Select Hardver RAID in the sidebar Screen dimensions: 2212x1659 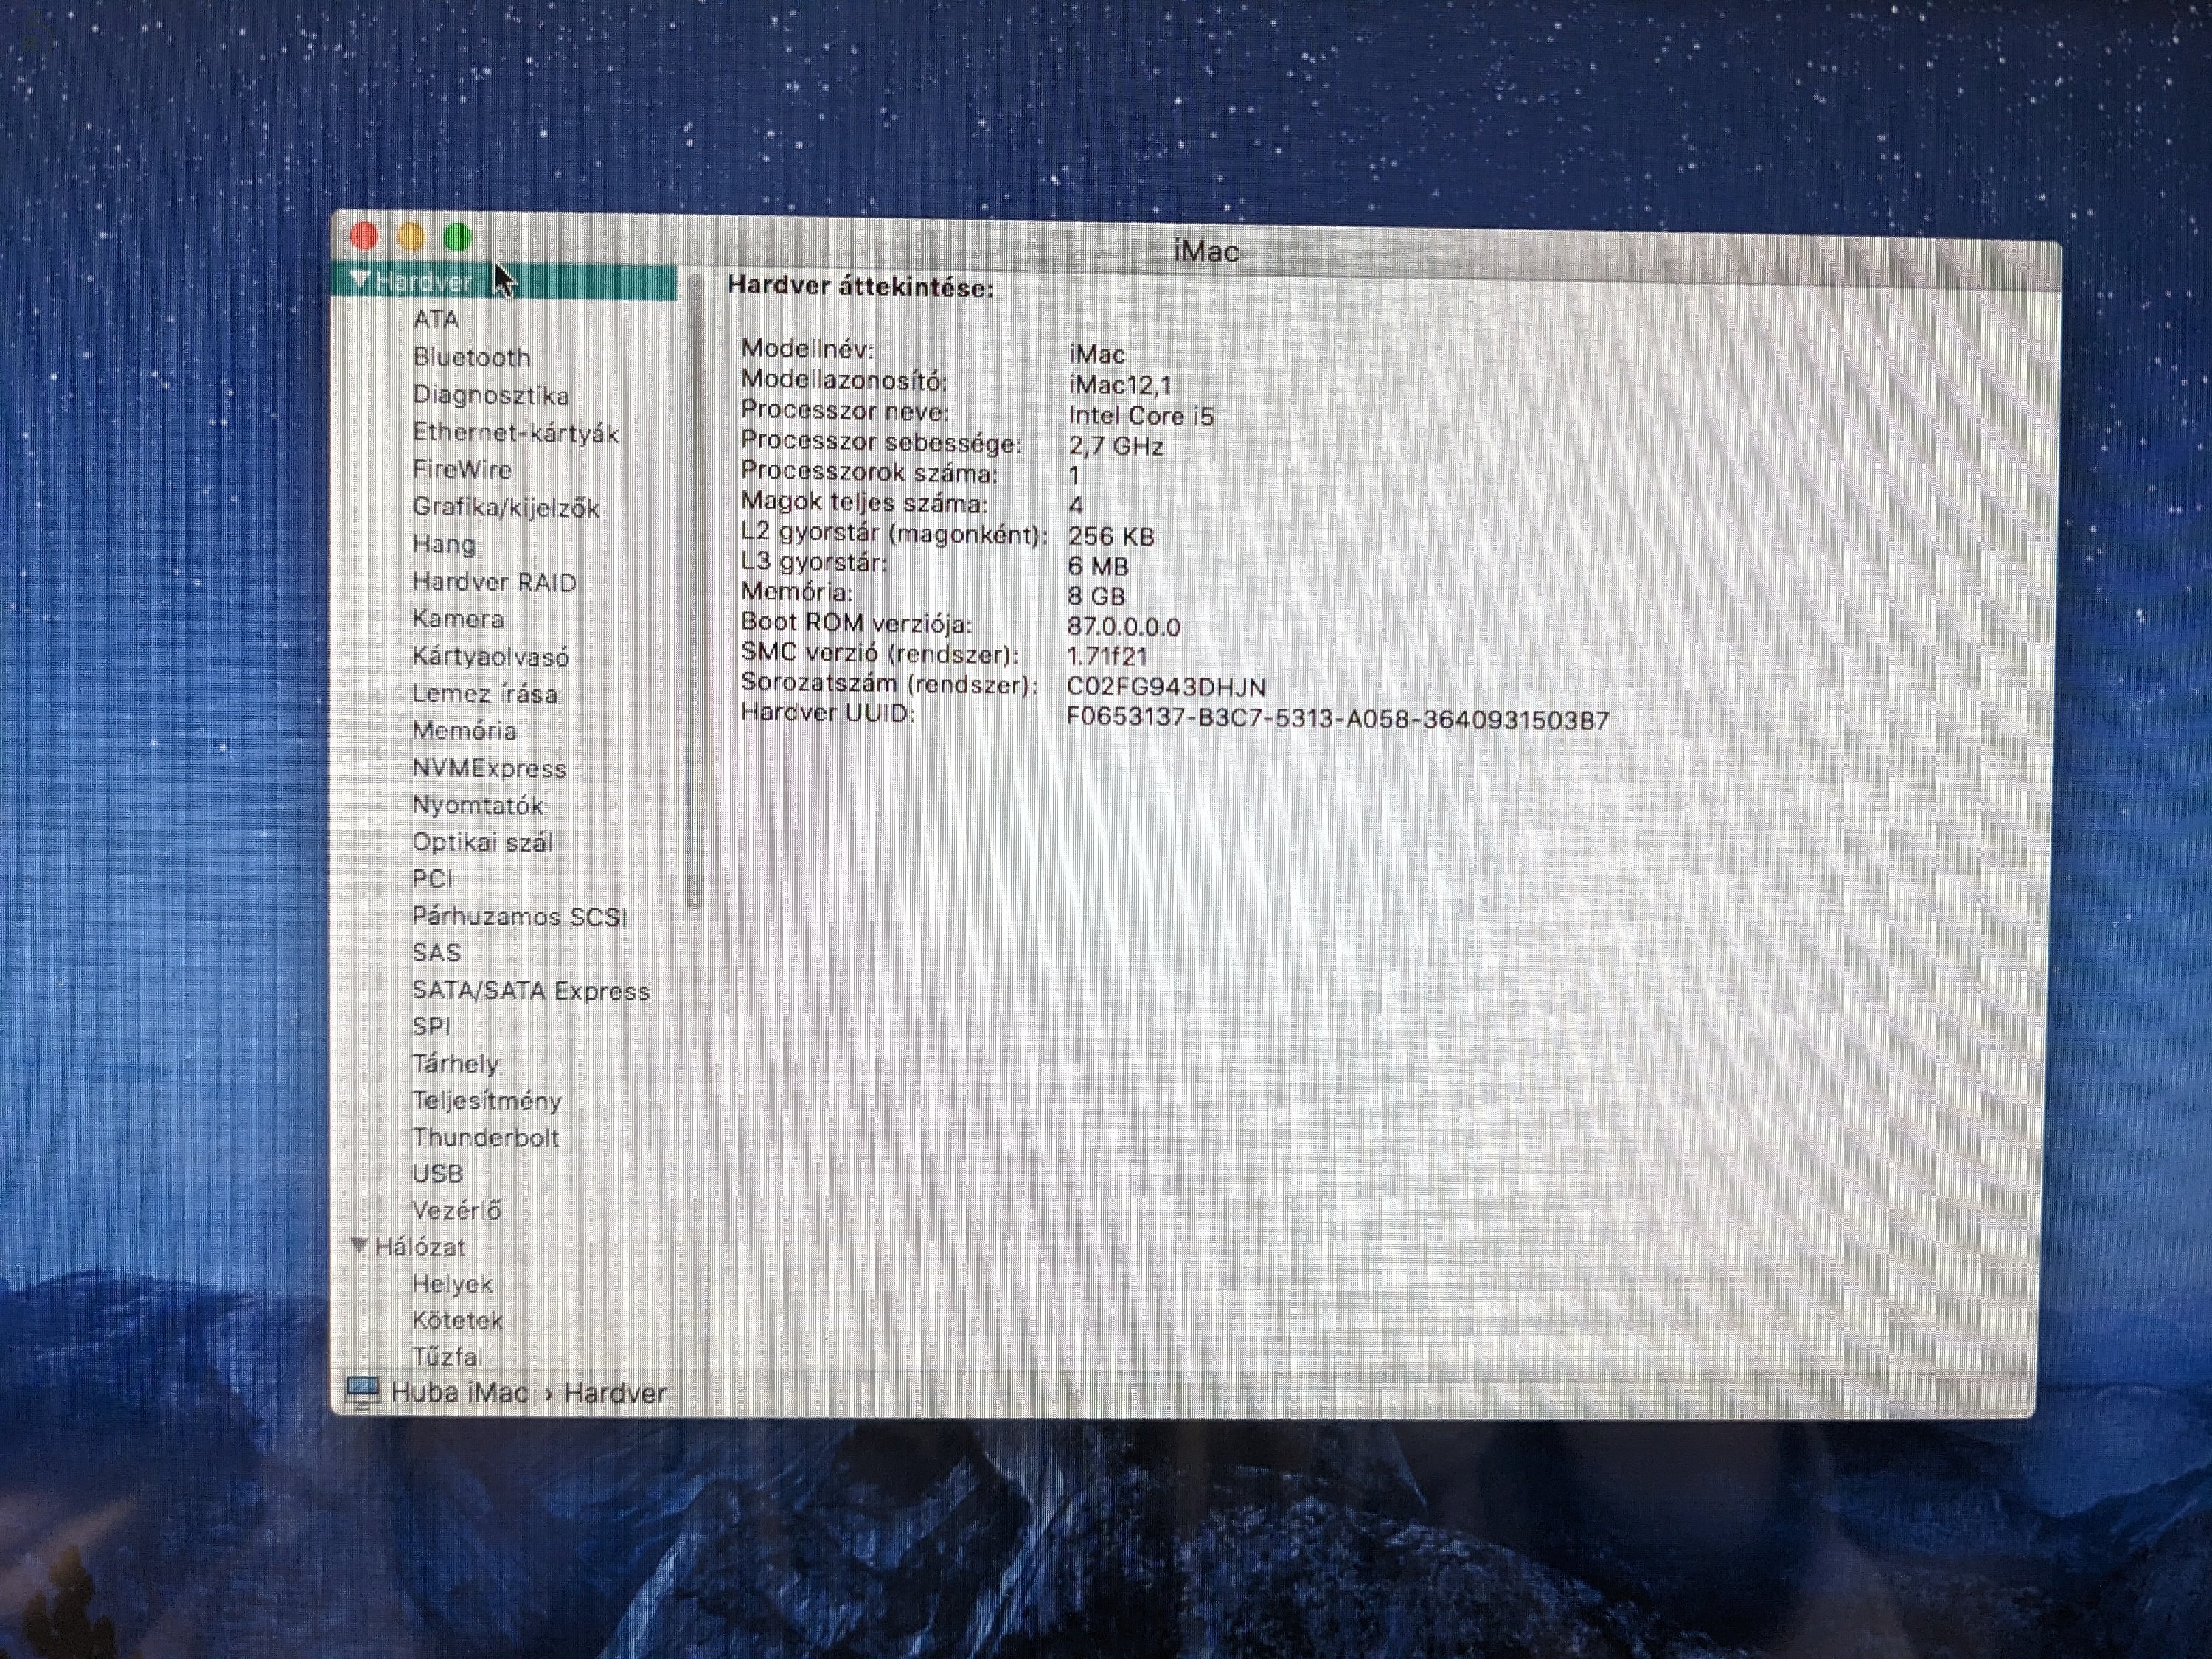point(494,582)
